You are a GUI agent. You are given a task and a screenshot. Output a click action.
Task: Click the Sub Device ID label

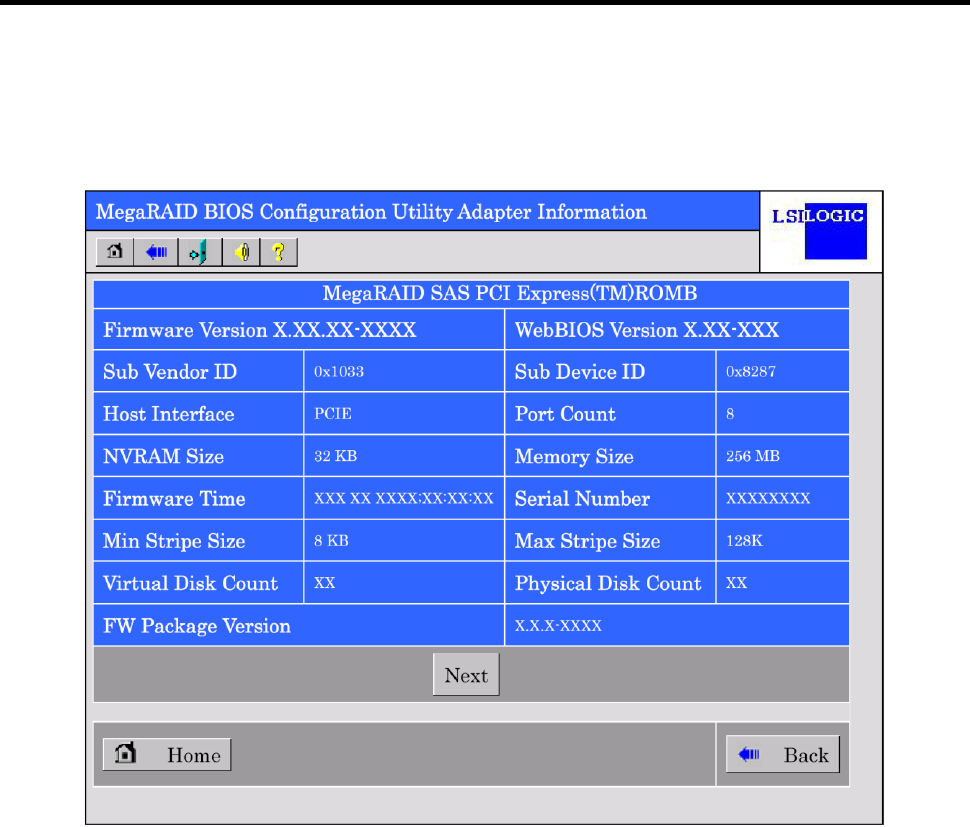click(x=580, y=372)
